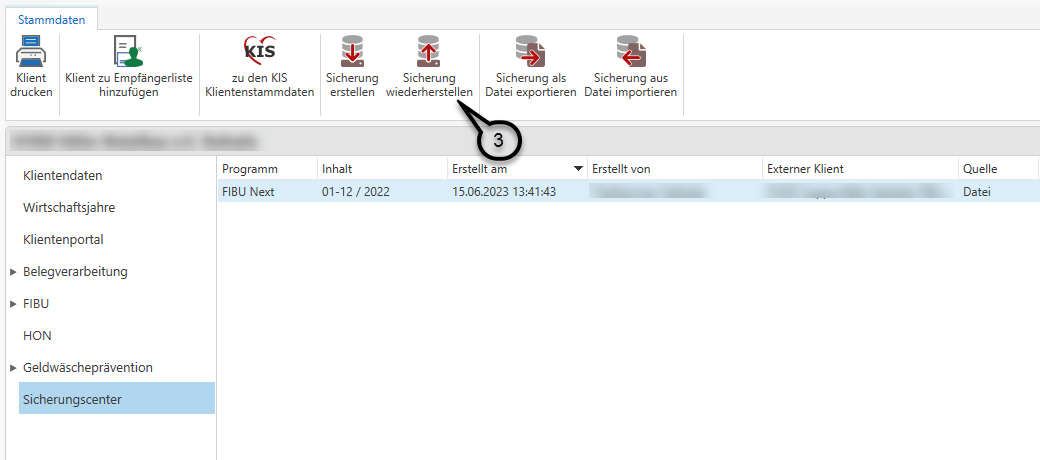Expand the Belegverarbeitung tree node

(x=13, y=272)
